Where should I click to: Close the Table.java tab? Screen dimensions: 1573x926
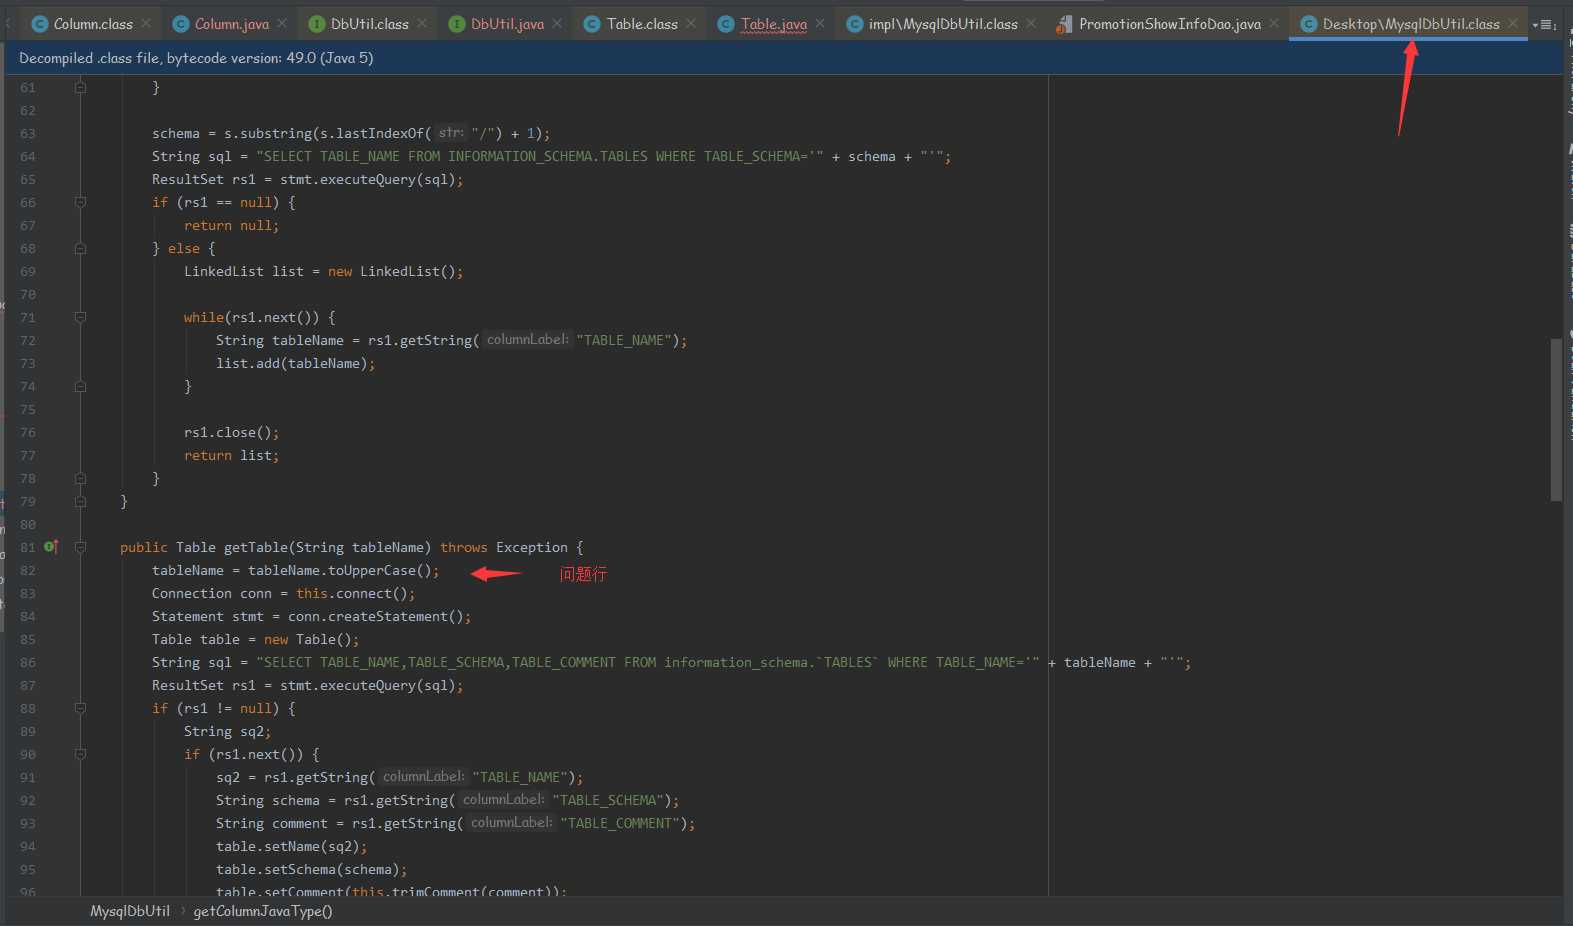click(x=820, y=23)
